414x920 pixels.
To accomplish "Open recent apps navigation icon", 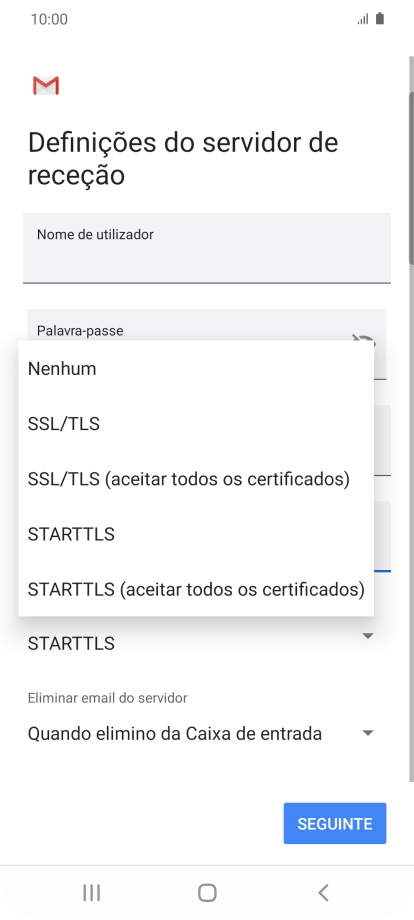I will (x=91, y=893).
